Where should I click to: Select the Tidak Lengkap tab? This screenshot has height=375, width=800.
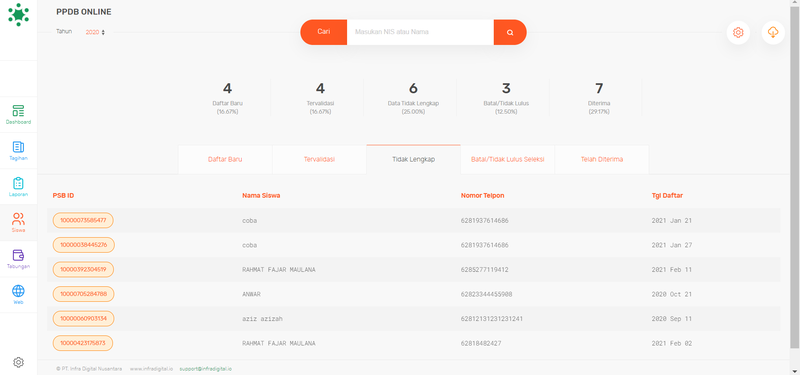413,159
